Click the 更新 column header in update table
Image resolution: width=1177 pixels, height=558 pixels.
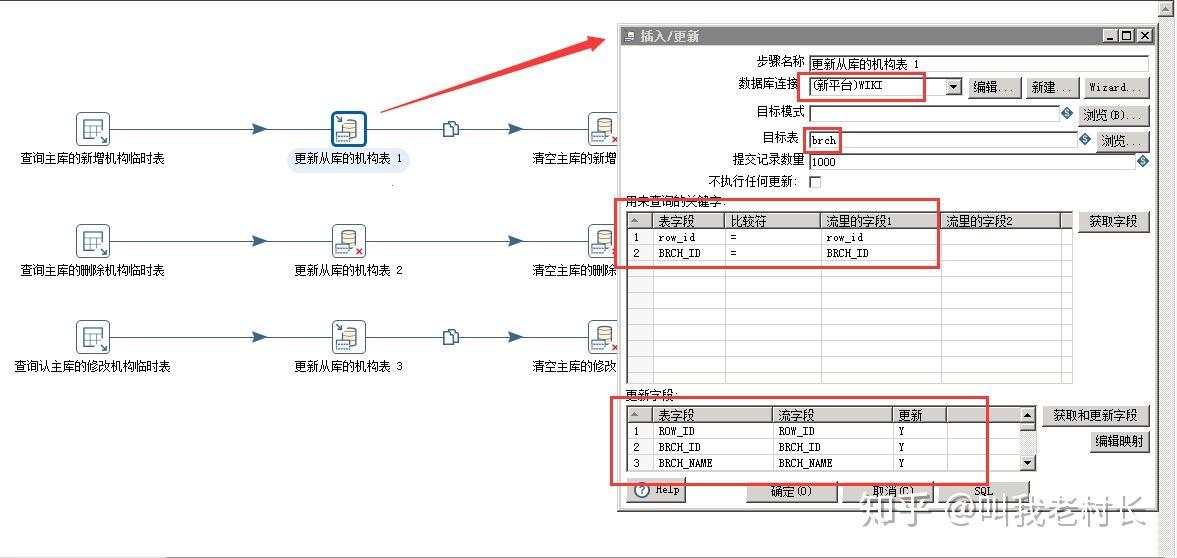pos(920,415)
